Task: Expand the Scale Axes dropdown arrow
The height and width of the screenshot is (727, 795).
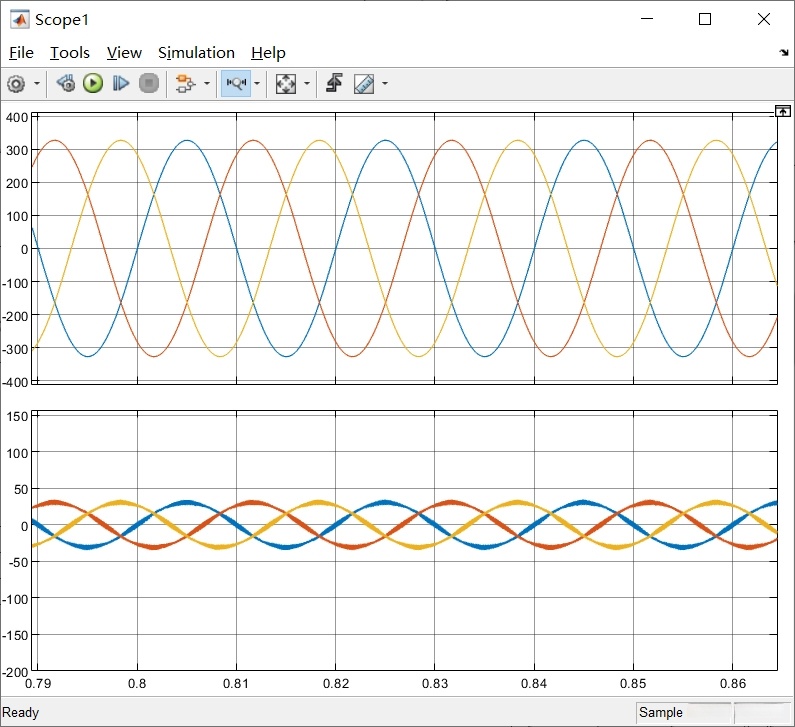Action: (x=306, y=84)
